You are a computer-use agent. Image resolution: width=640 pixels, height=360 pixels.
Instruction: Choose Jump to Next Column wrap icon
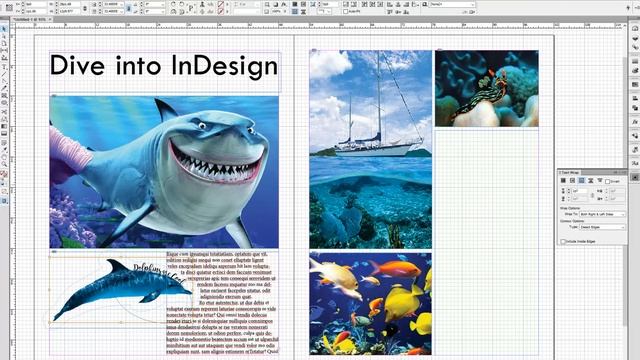click(600, 180)
